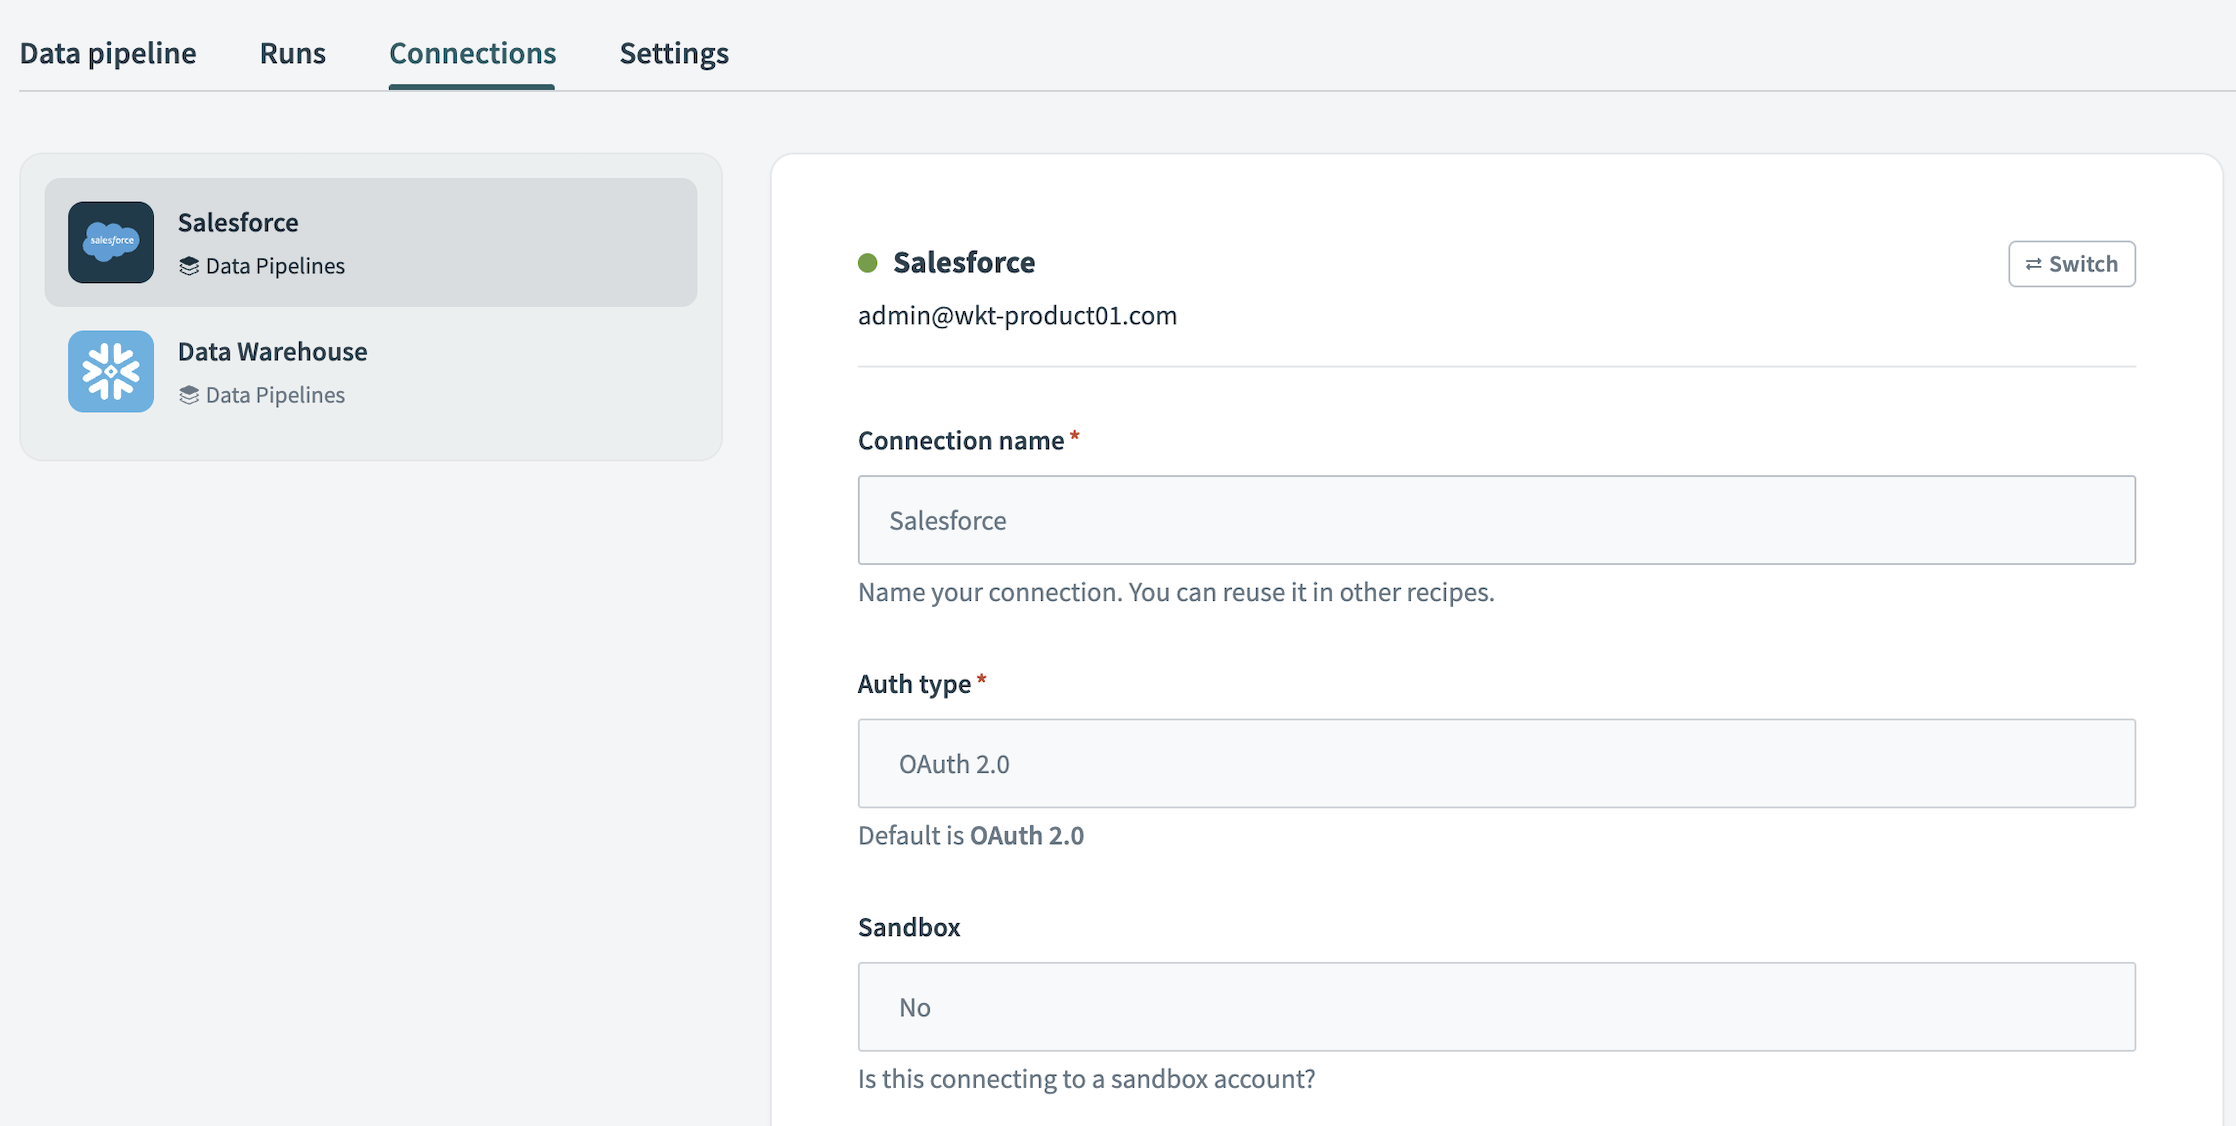The image size is (2236, 1126).
Task: Click the 'Default is OAuth 2.0' hint
Action: click(971, 835)
